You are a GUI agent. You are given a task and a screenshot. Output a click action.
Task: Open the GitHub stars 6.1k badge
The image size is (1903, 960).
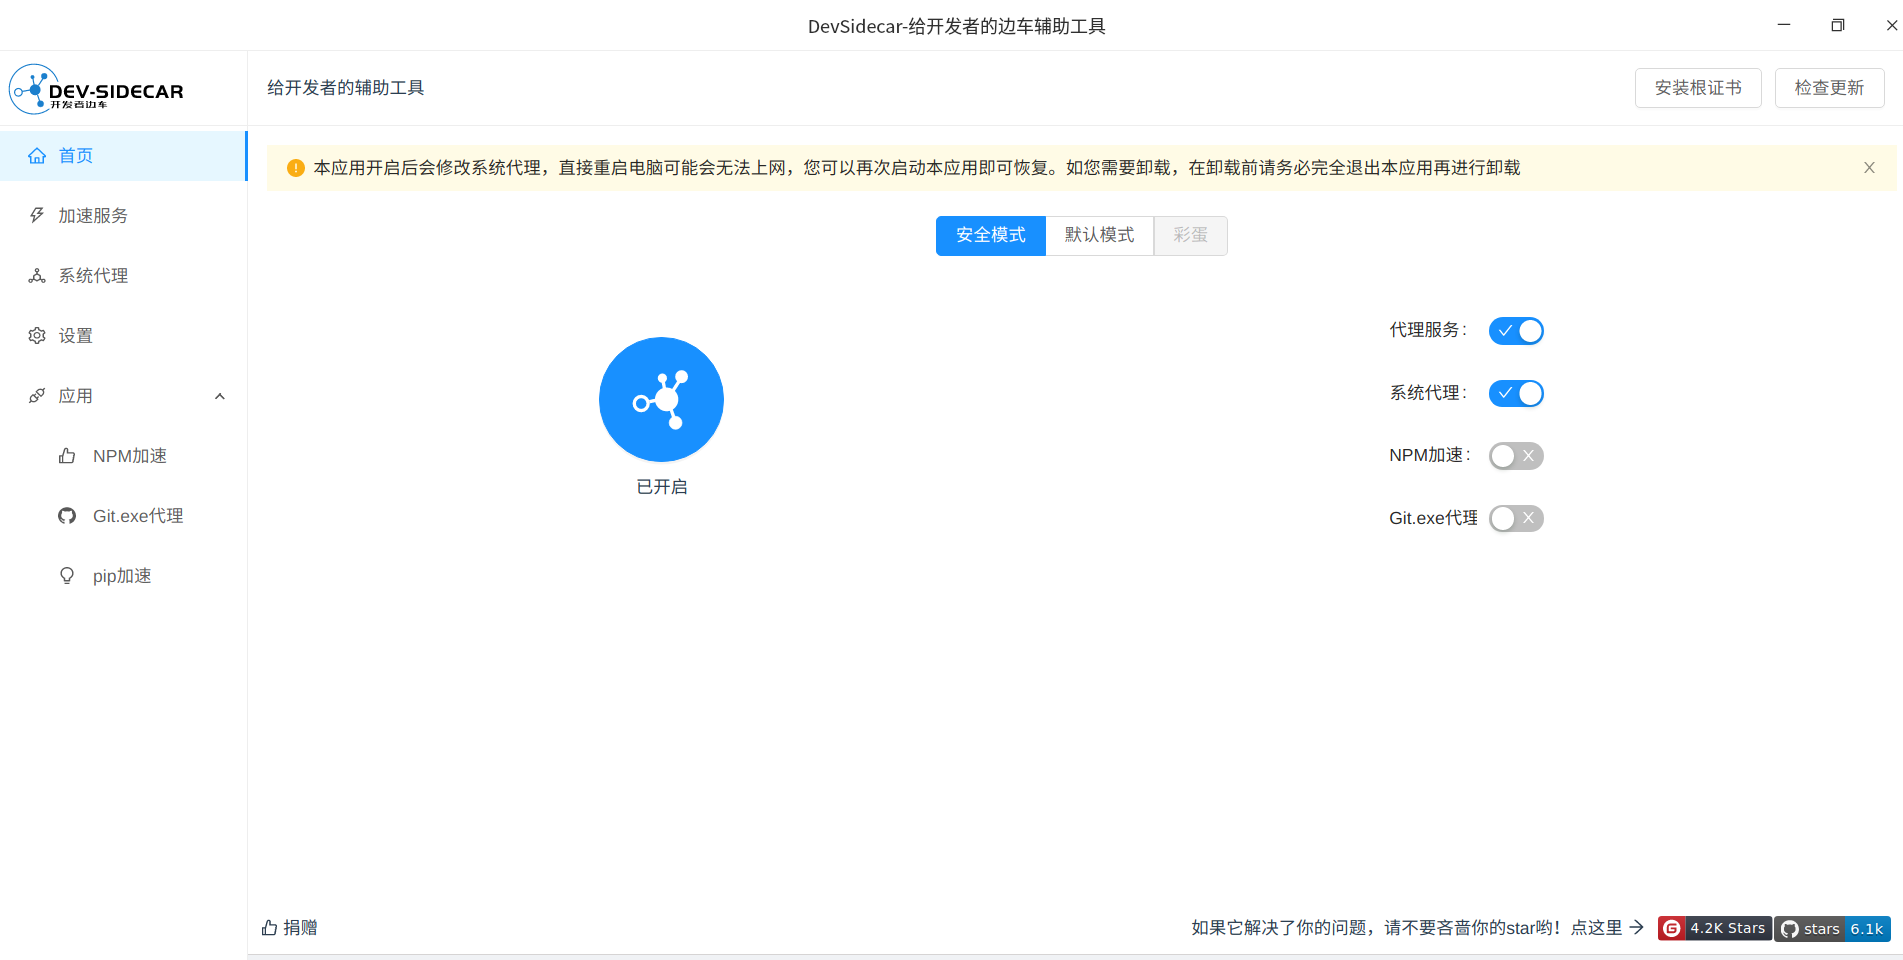(x=1832, y=929)
